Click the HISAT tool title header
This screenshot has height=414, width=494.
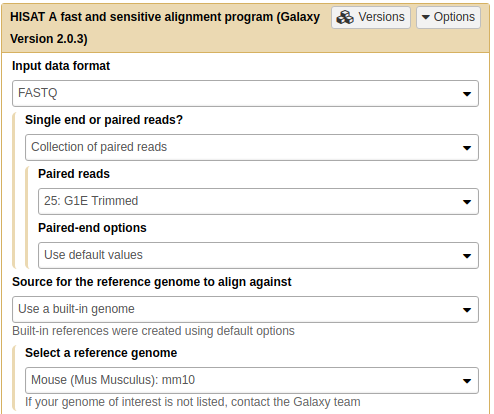(x=165, y=28)
